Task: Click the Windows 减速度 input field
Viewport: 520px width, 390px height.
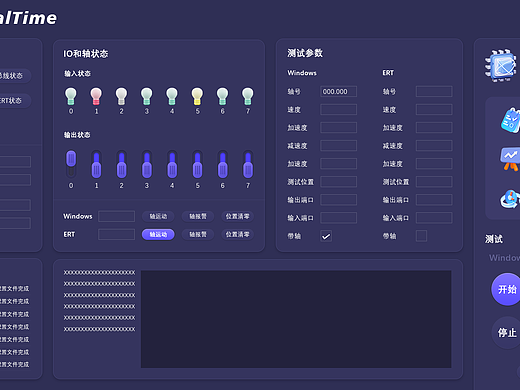Action: click(338, 145)
